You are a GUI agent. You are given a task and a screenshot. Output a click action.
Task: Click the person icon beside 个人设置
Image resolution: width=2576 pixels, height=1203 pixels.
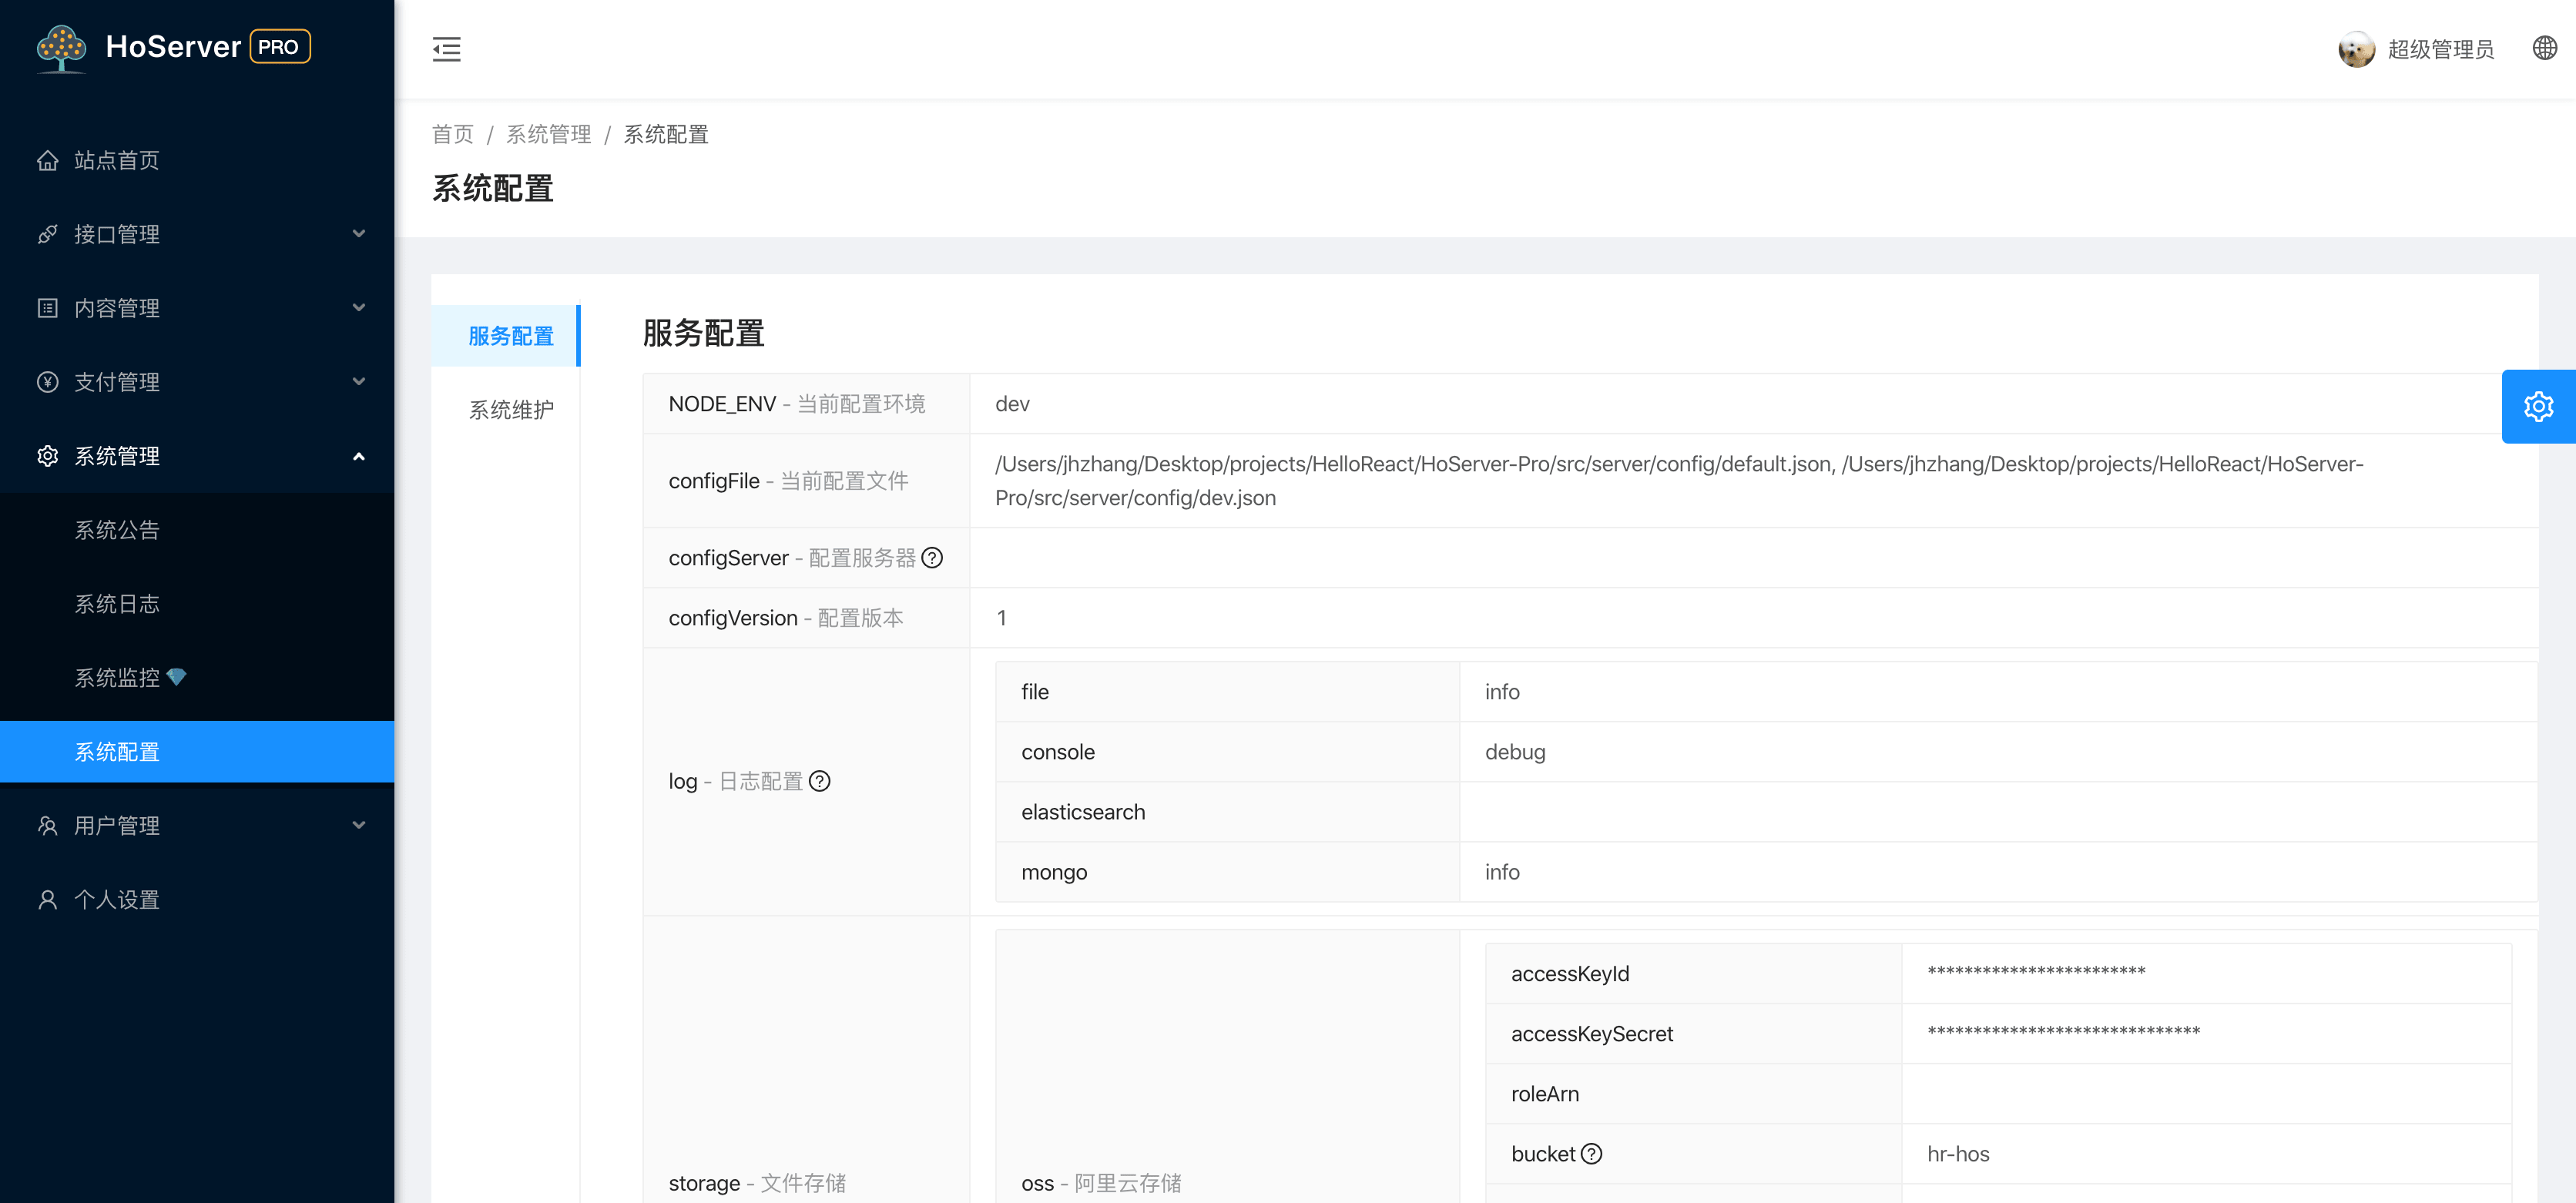[47, 900]
